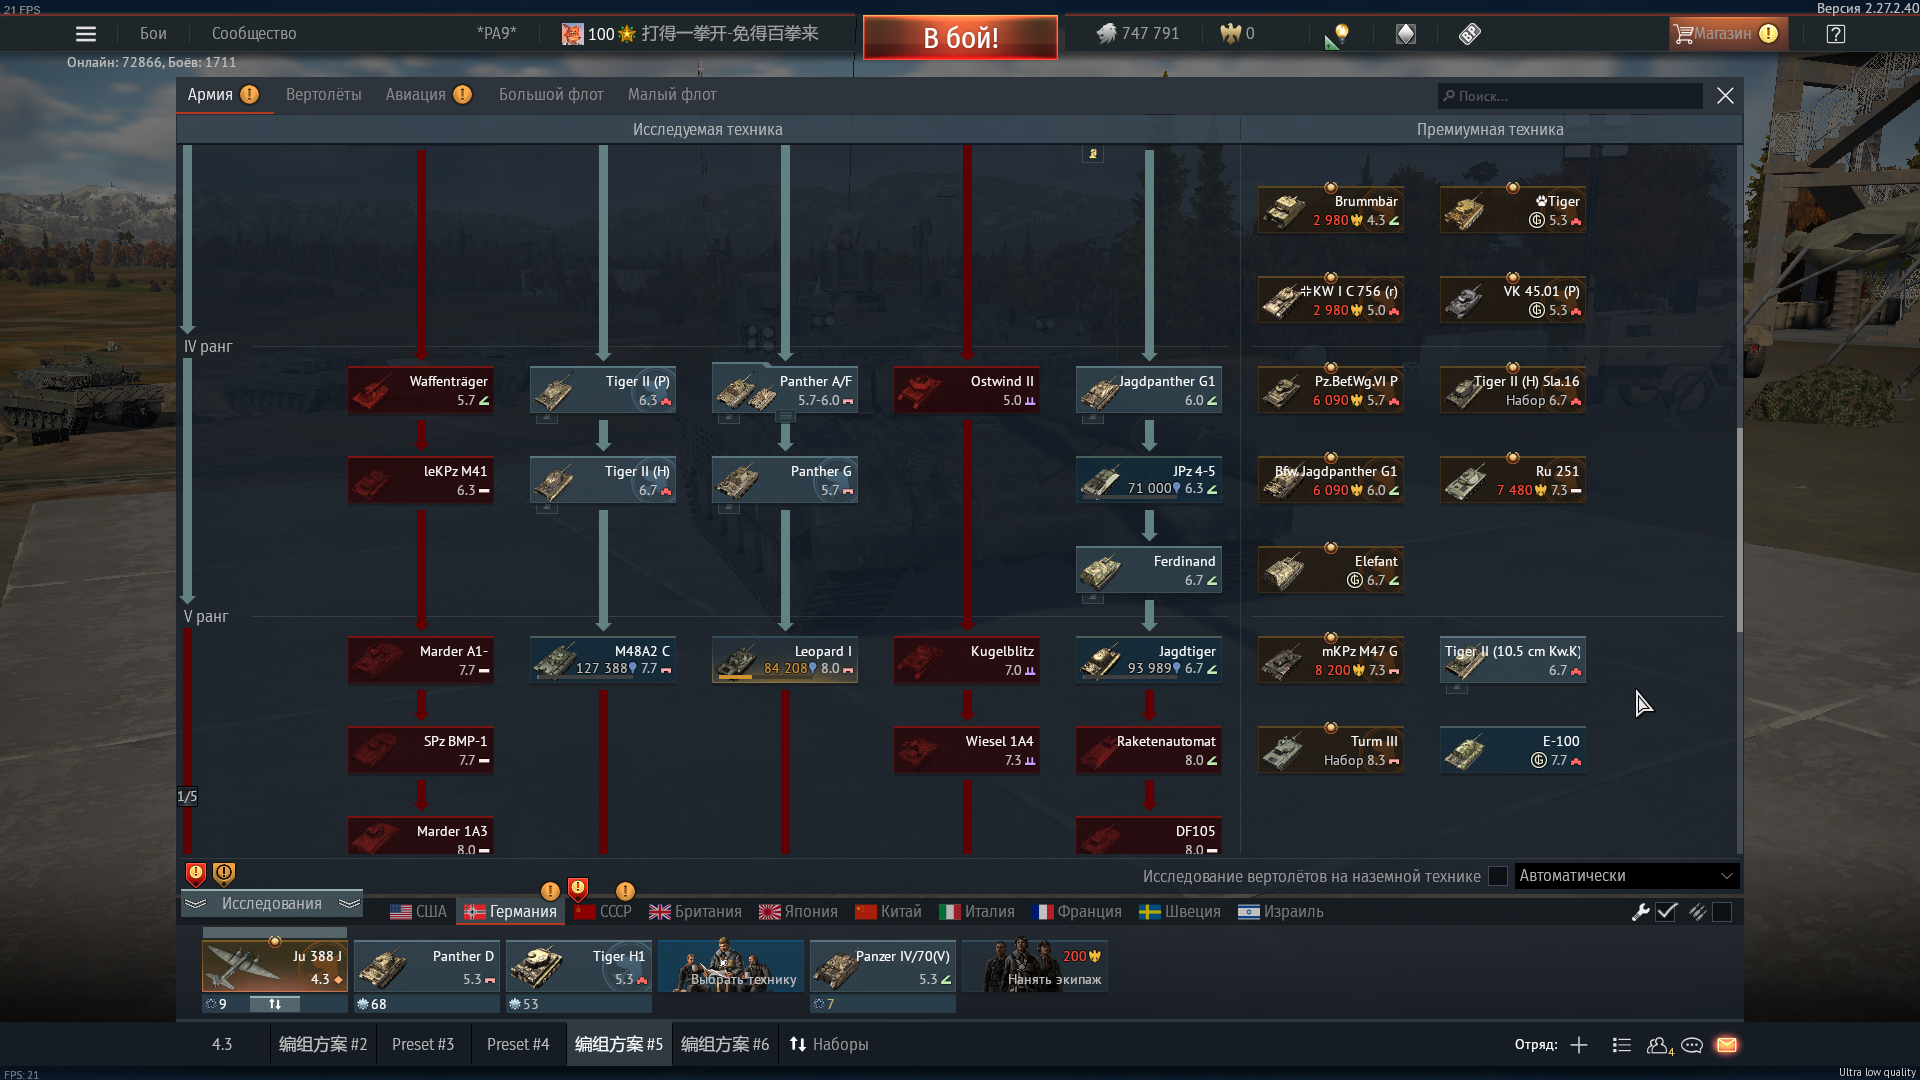
Task: Switch to the Армия tab
Action: coord(223,95)
